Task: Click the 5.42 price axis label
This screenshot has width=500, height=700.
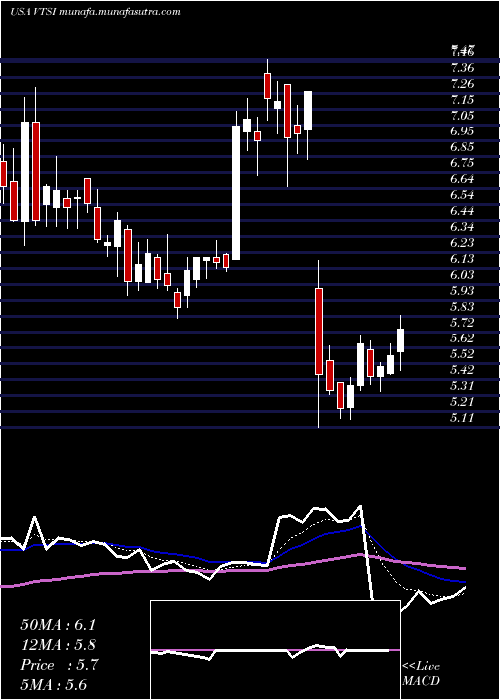Action: tap(462, 370)
